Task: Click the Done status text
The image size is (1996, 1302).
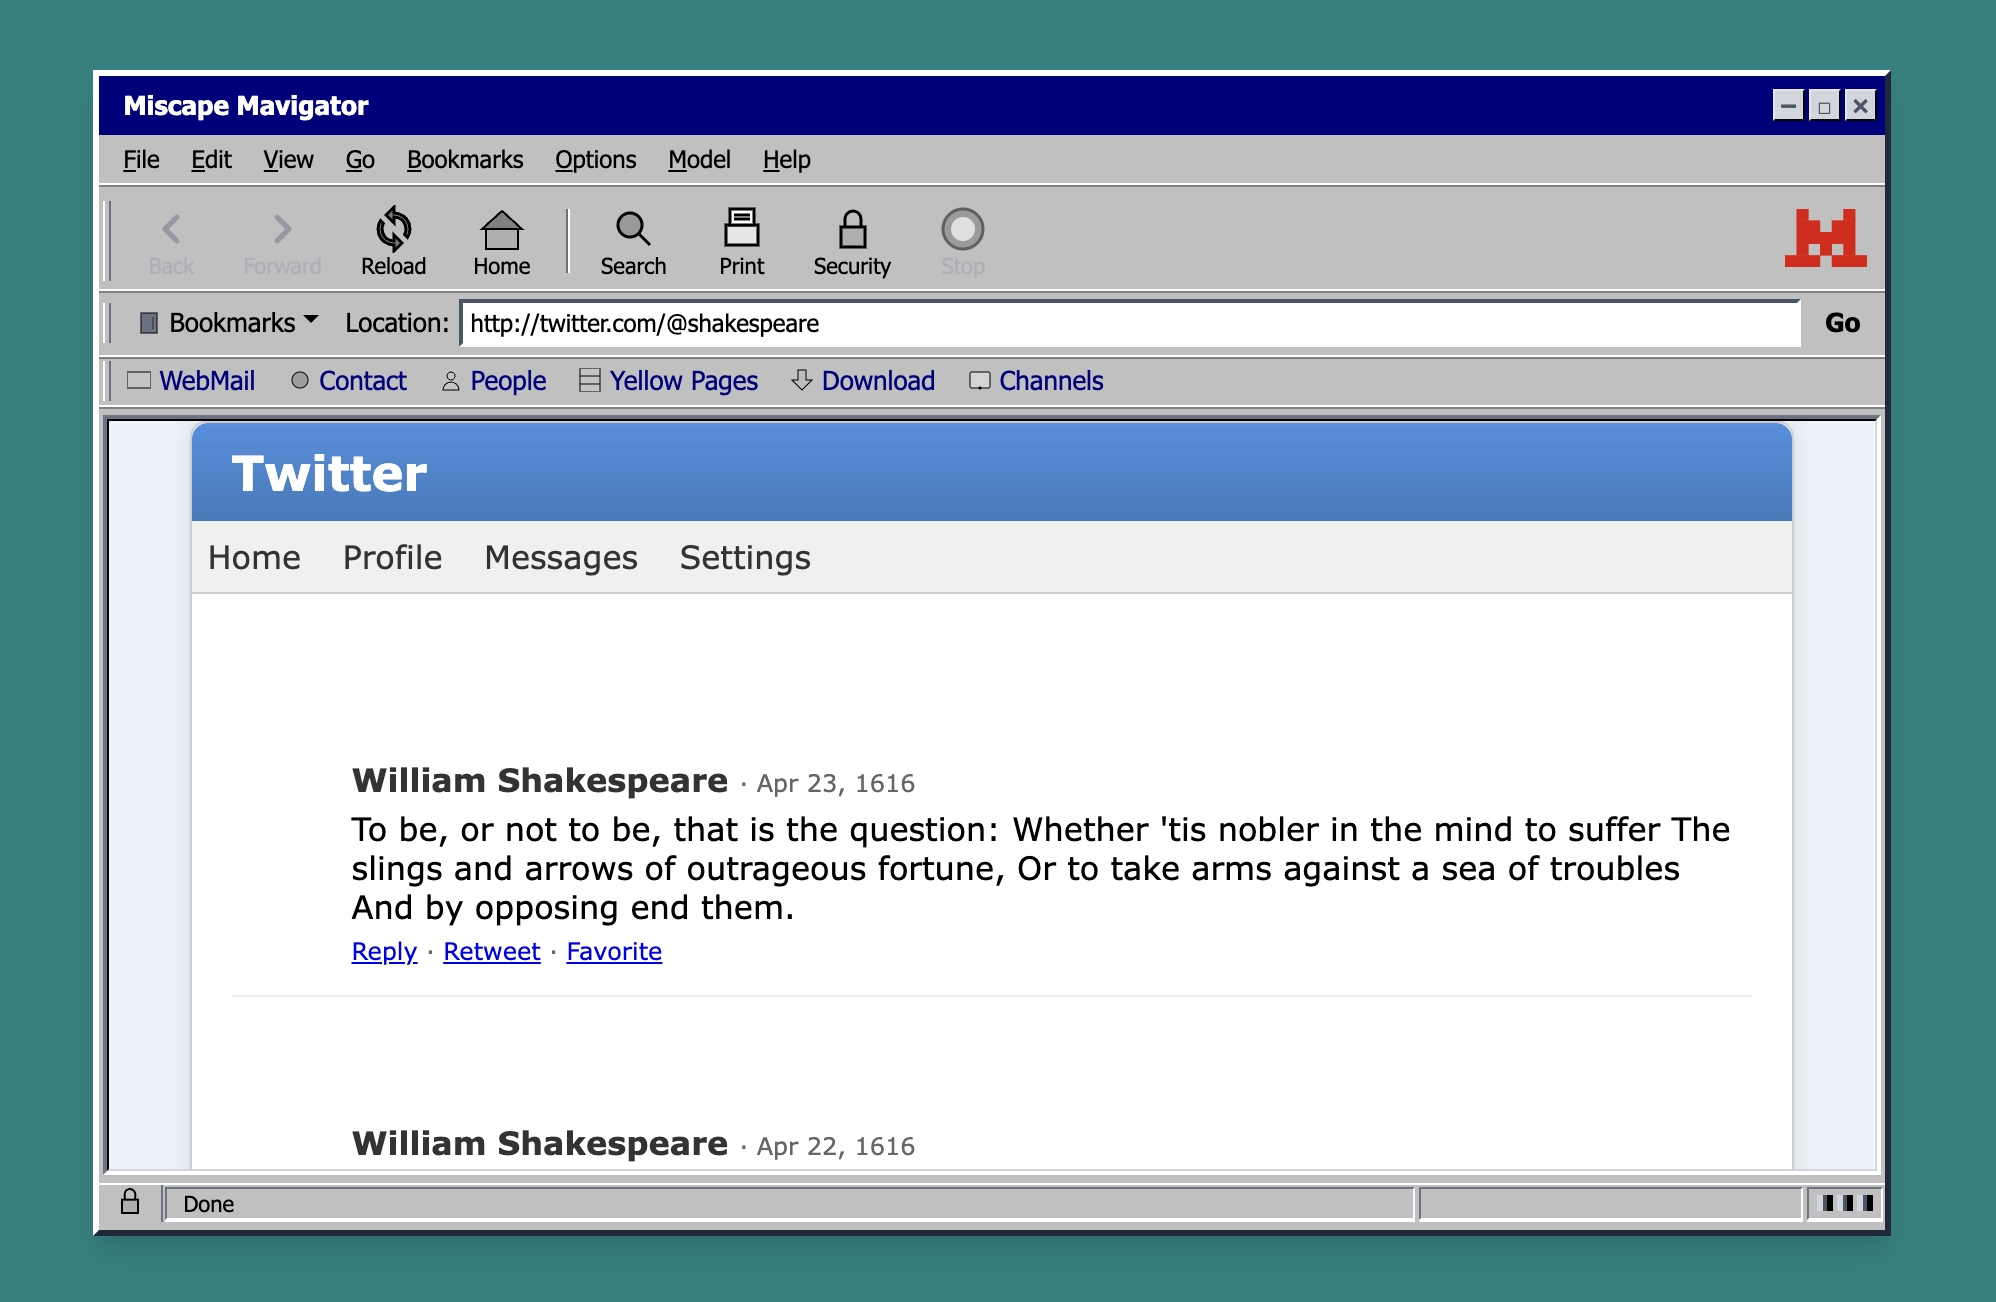Action: pyautogui.click(x=209, y=1204)
